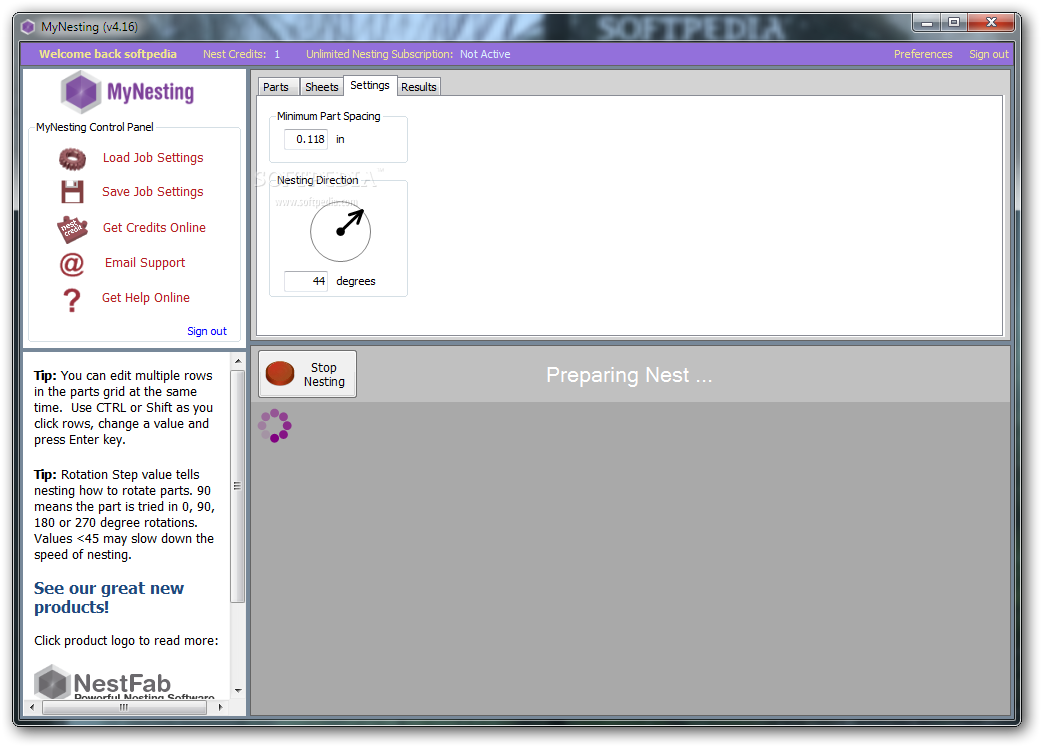Click the "Welcome back softpedia" text

[x=108, y=54]
